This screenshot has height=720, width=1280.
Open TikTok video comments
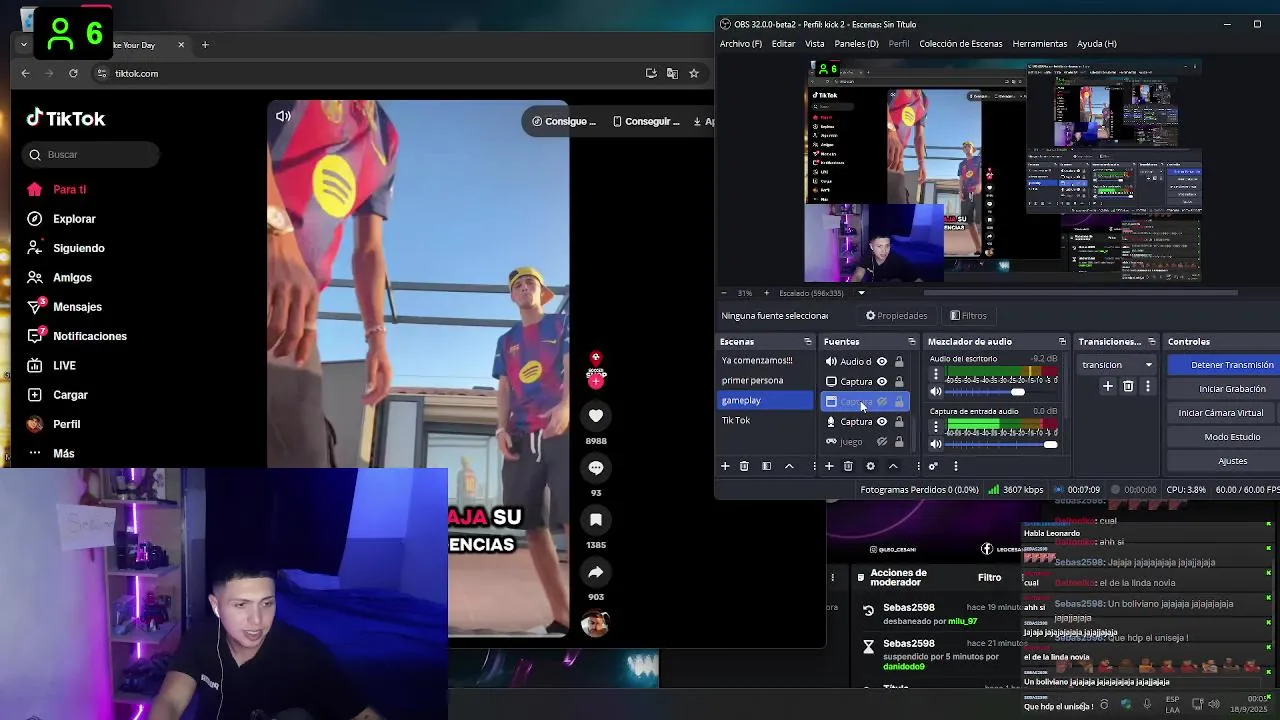tap(596, 467)
